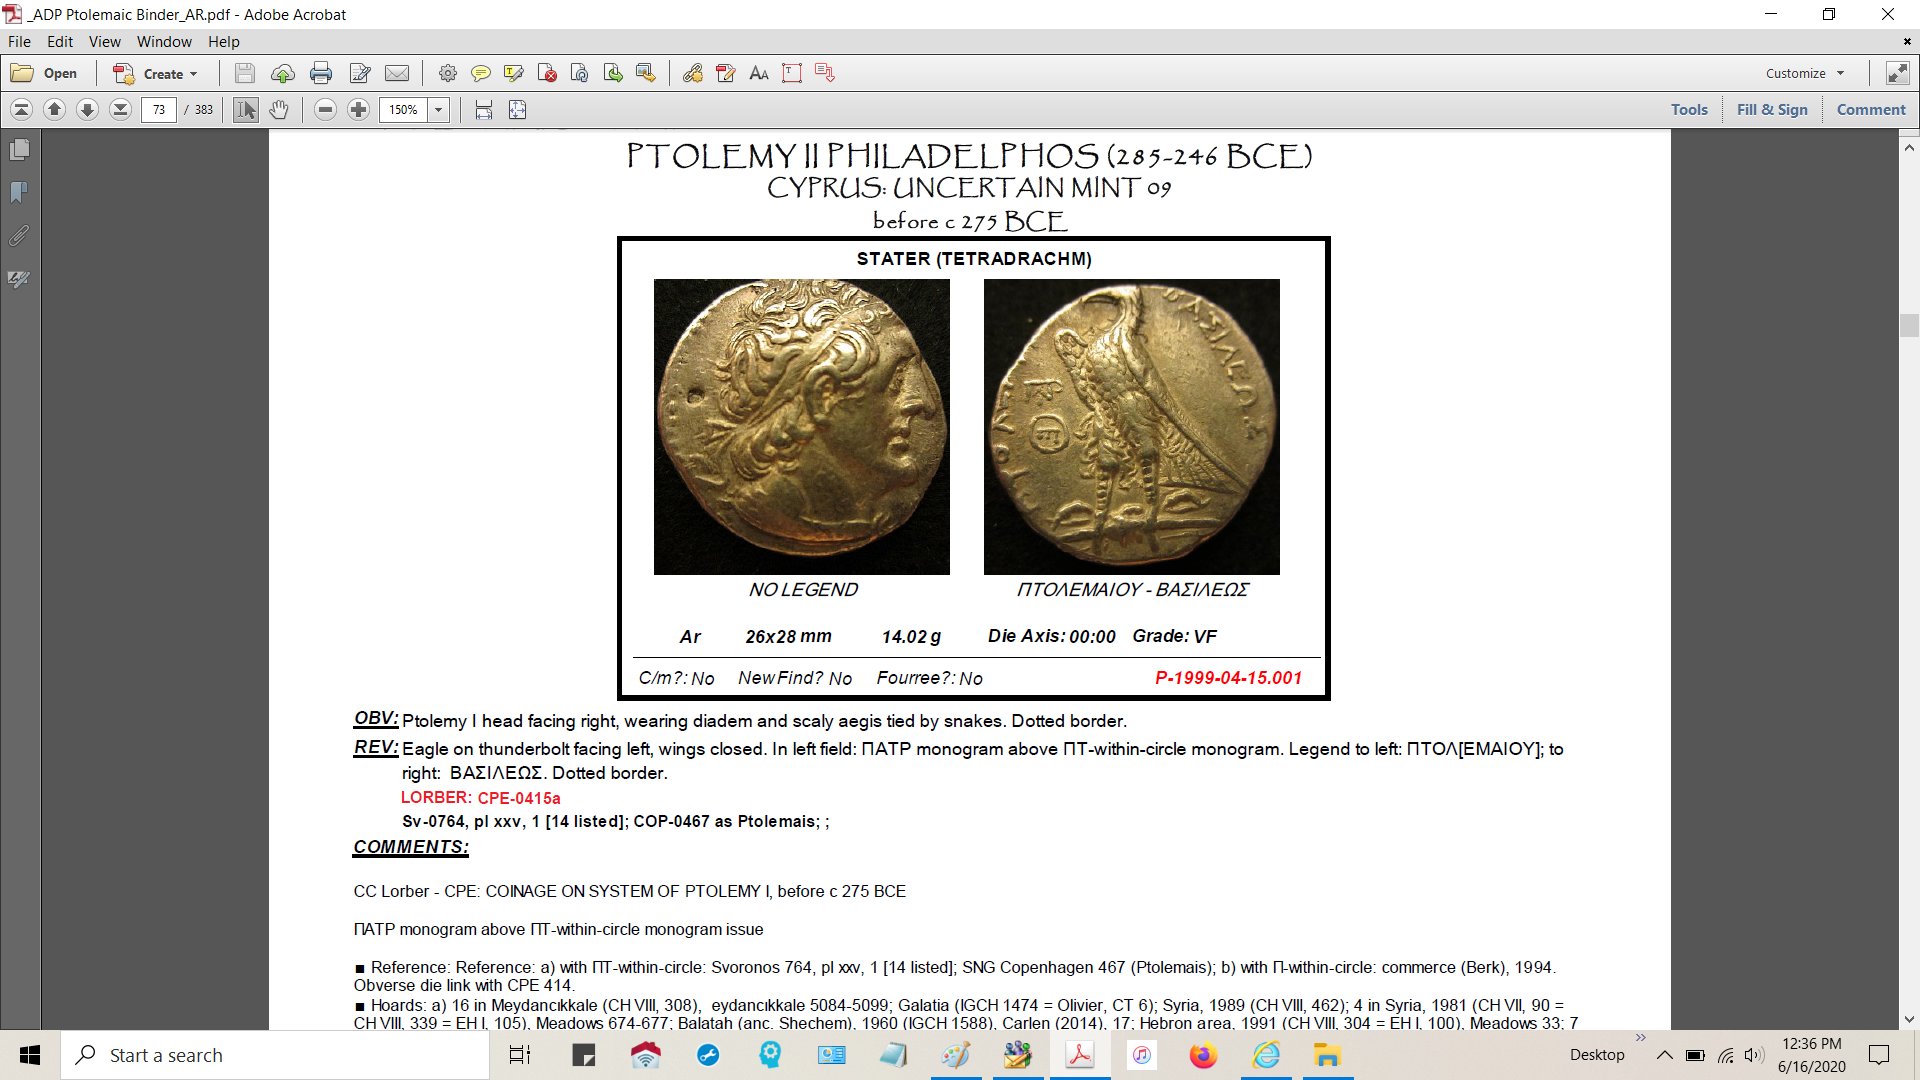Select the Hand pan tool
The width and height of the screenshot is (1920, 1080).
pyautogui.click(x=279, y=110)
